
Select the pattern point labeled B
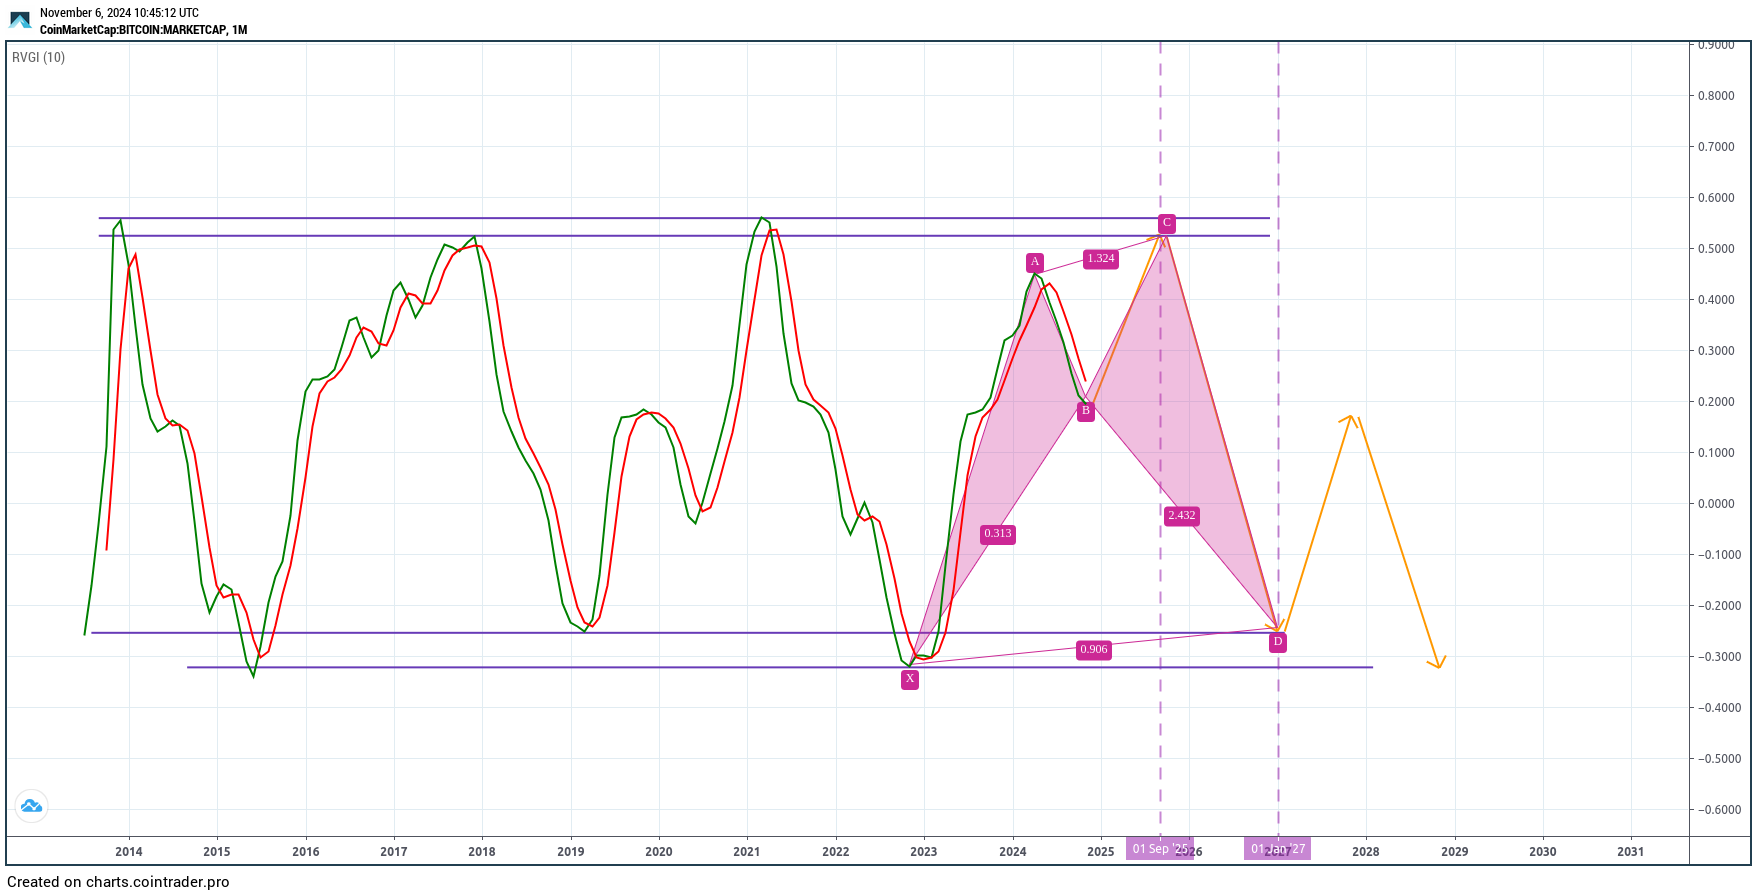pos(1086,410)
